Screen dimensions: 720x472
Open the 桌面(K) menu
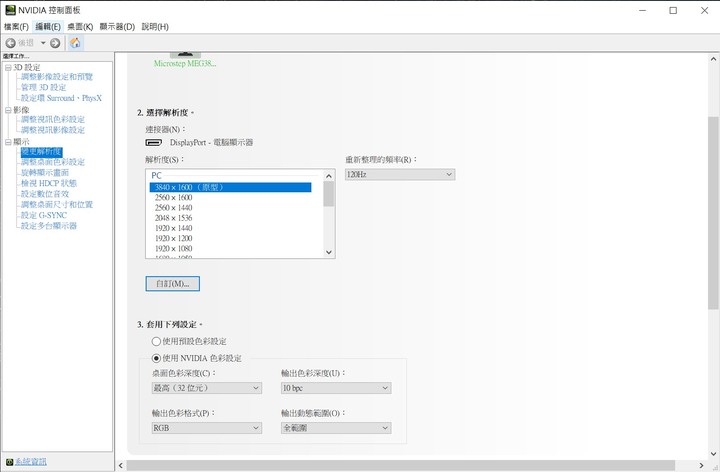click(80, 27)
